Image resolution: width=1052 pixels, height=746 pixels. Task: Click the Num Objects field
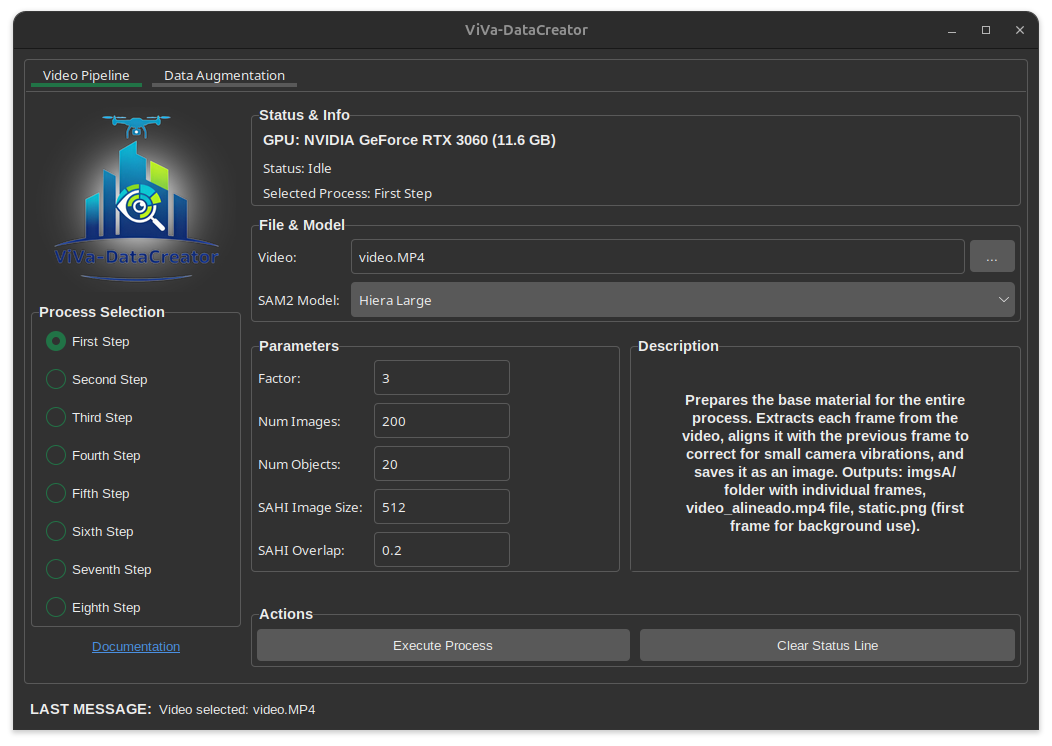[441, 463]
